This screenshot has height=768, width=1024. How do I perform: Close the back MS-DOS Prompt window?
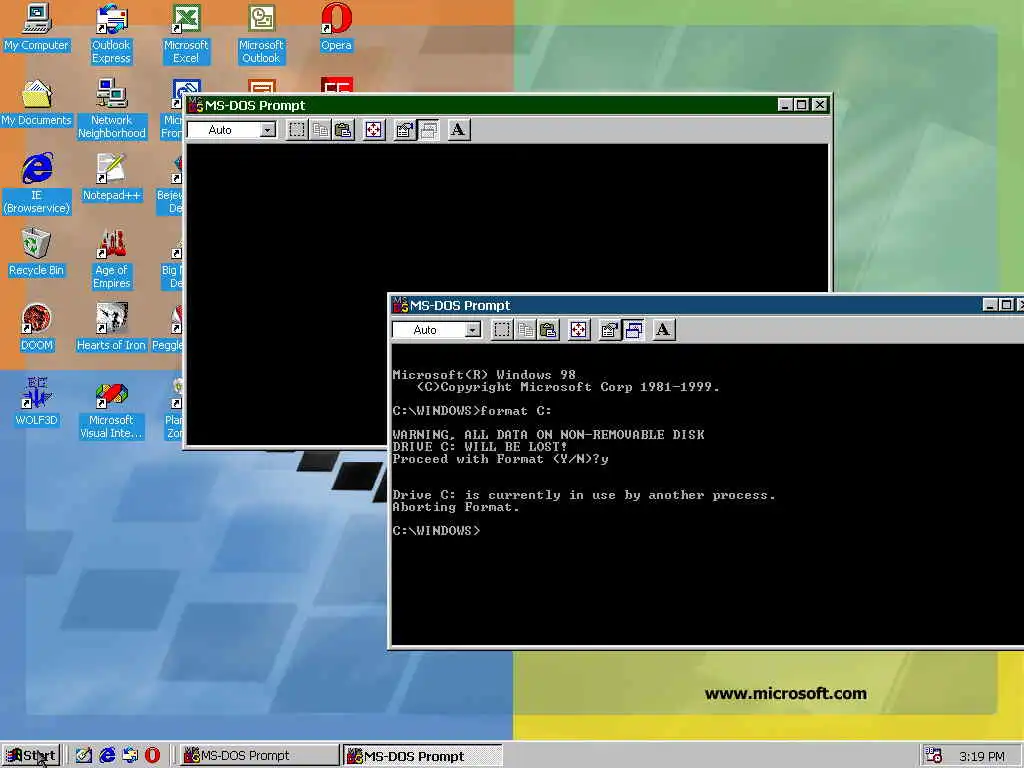[x=820, y=105]
